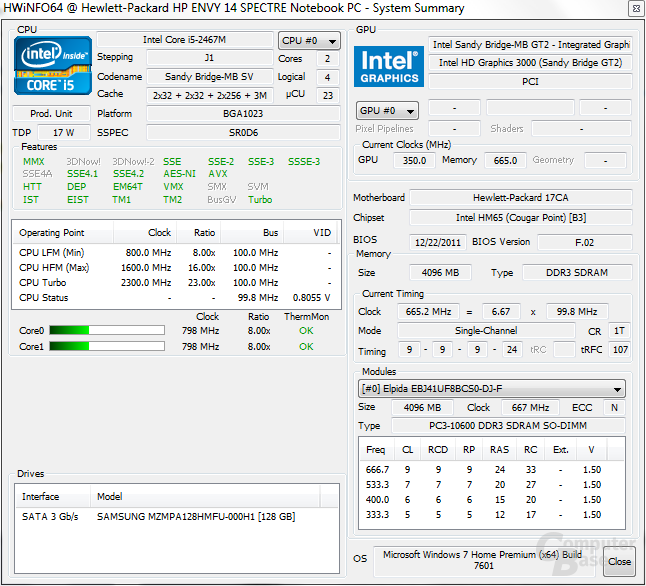Click the Core0 usage bar

point(107,330)
